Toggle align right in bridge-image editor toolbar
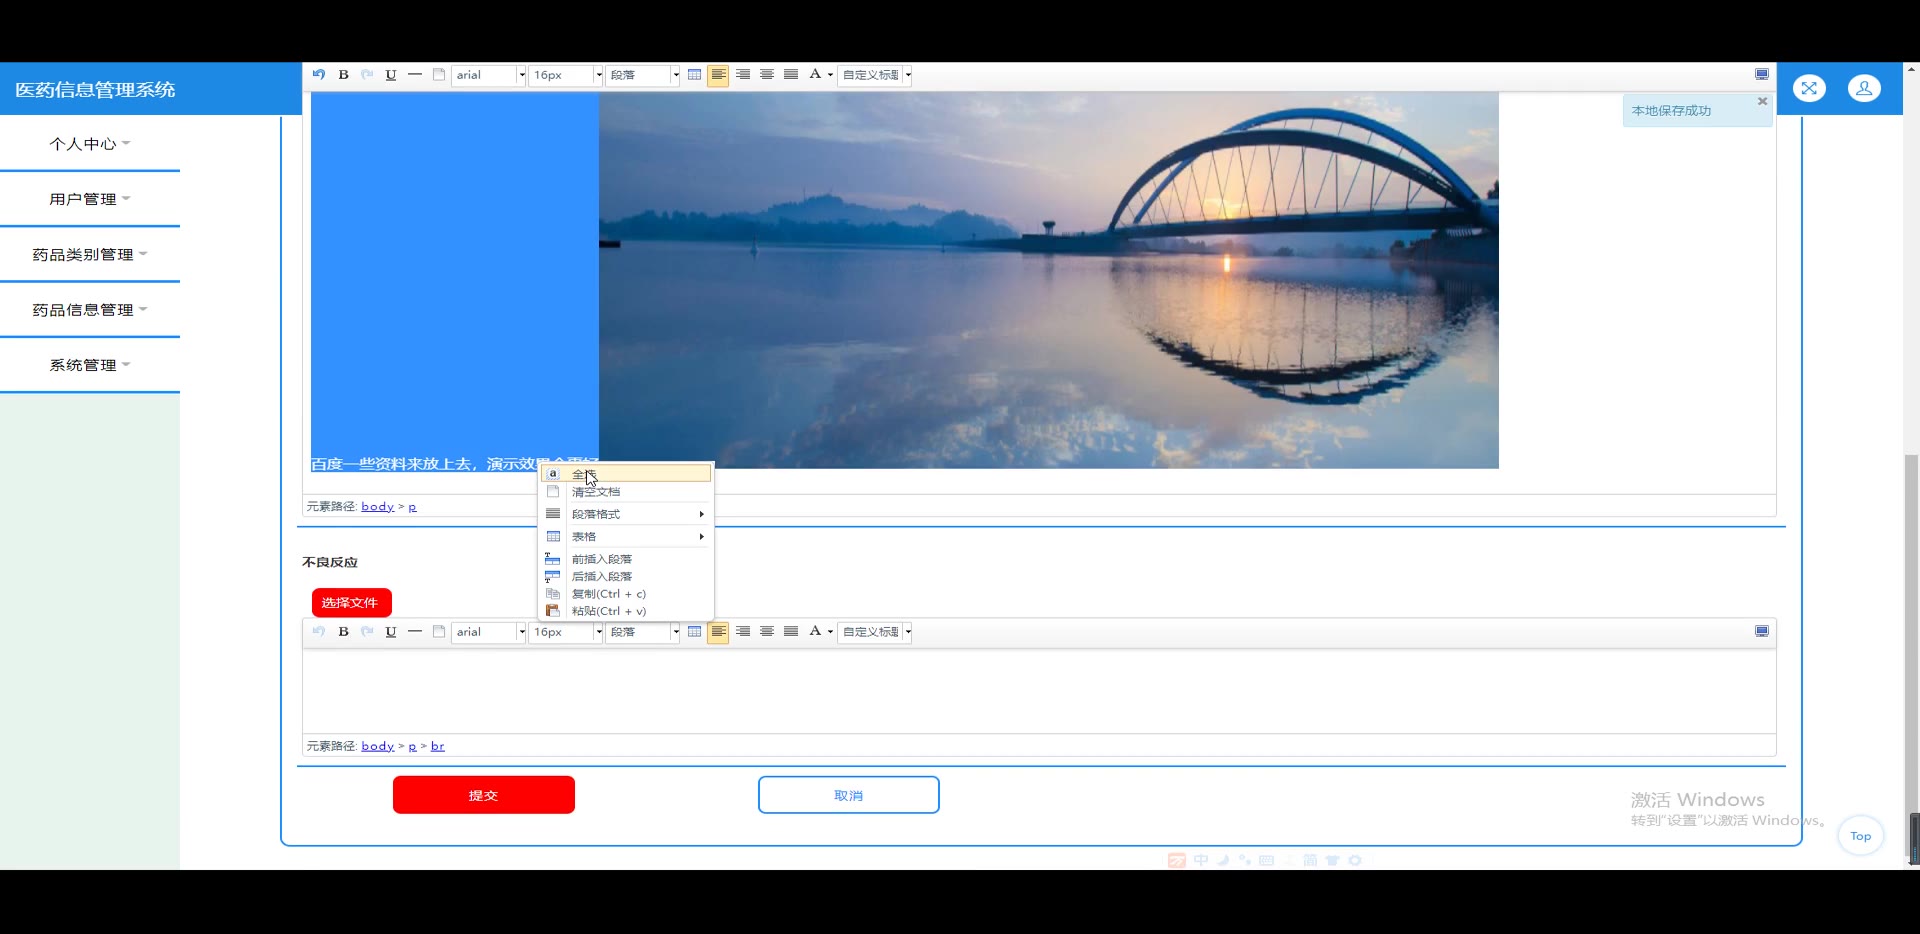Image resolution: width=1920 pixels, height=934 pixels. click(x=743, y=75)
